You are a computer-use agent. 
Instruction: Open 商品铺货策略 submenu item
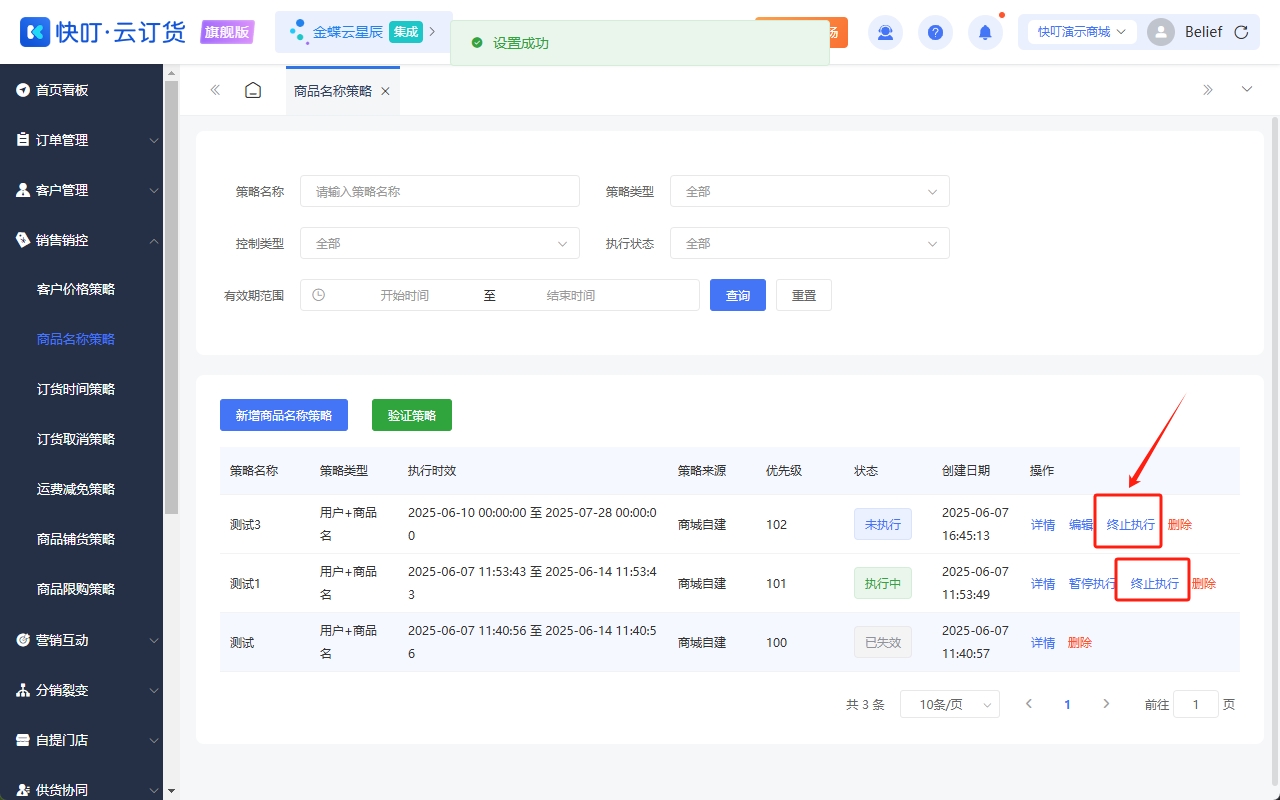coord(76,539)
